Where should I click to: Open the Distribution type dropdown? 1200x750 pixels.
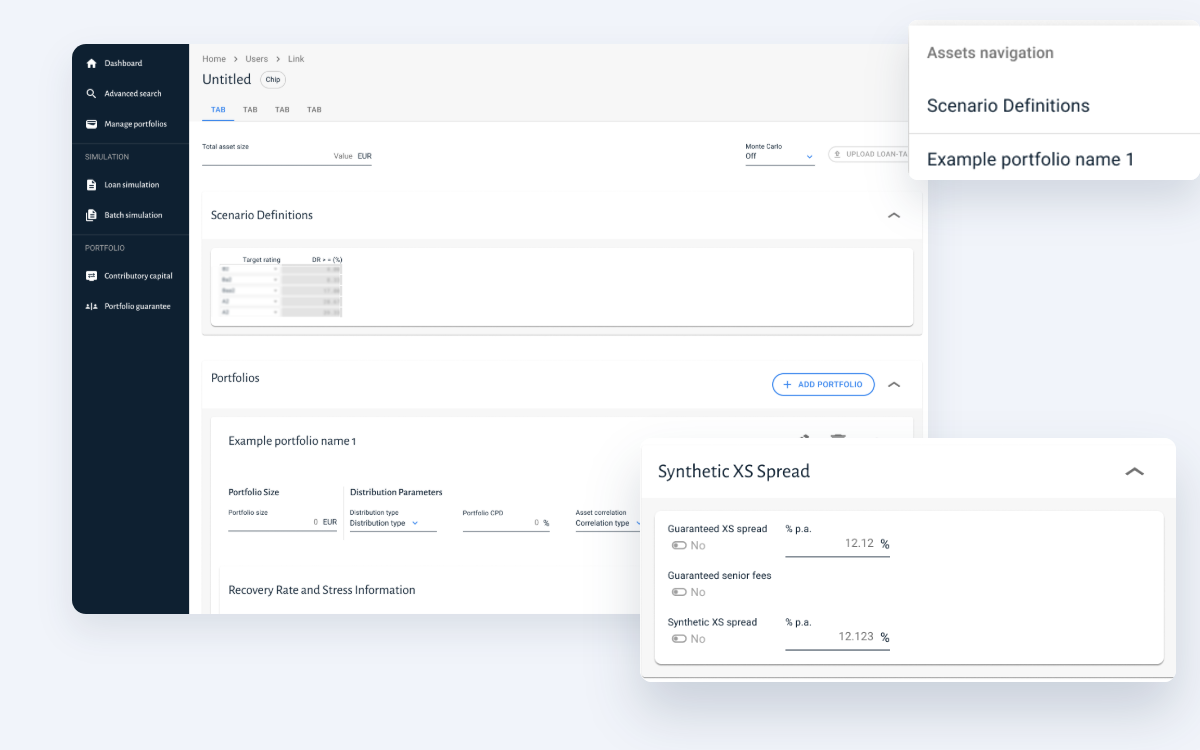(393, 523)
